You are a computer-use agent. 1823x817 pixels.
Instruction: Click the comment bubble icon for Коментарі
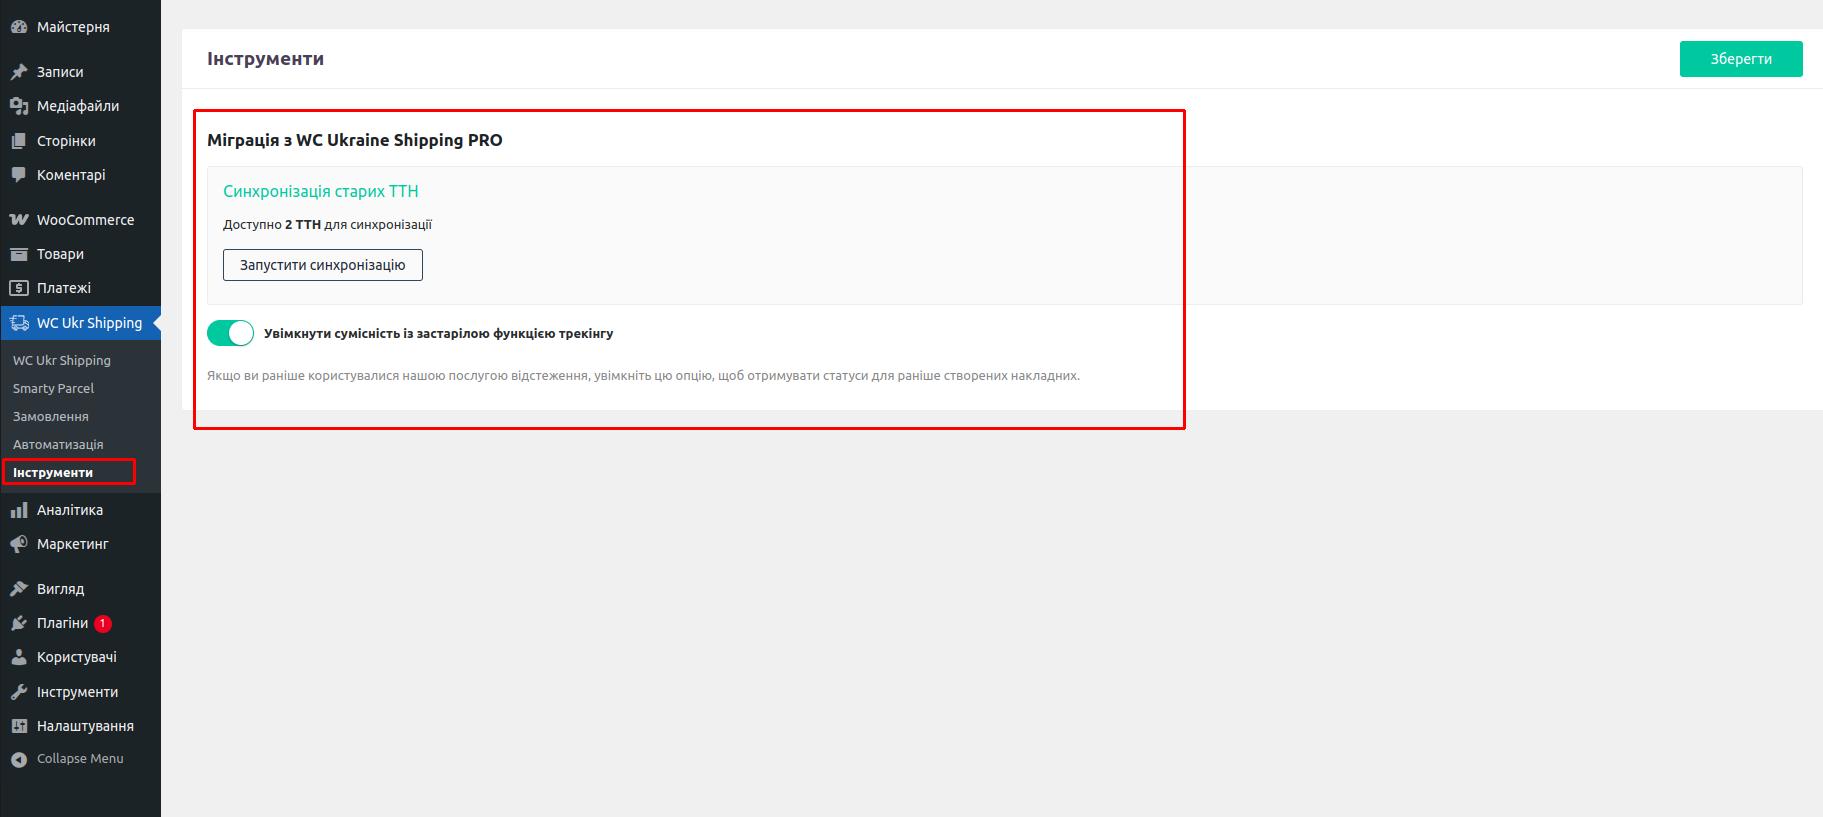coord(19,175)
